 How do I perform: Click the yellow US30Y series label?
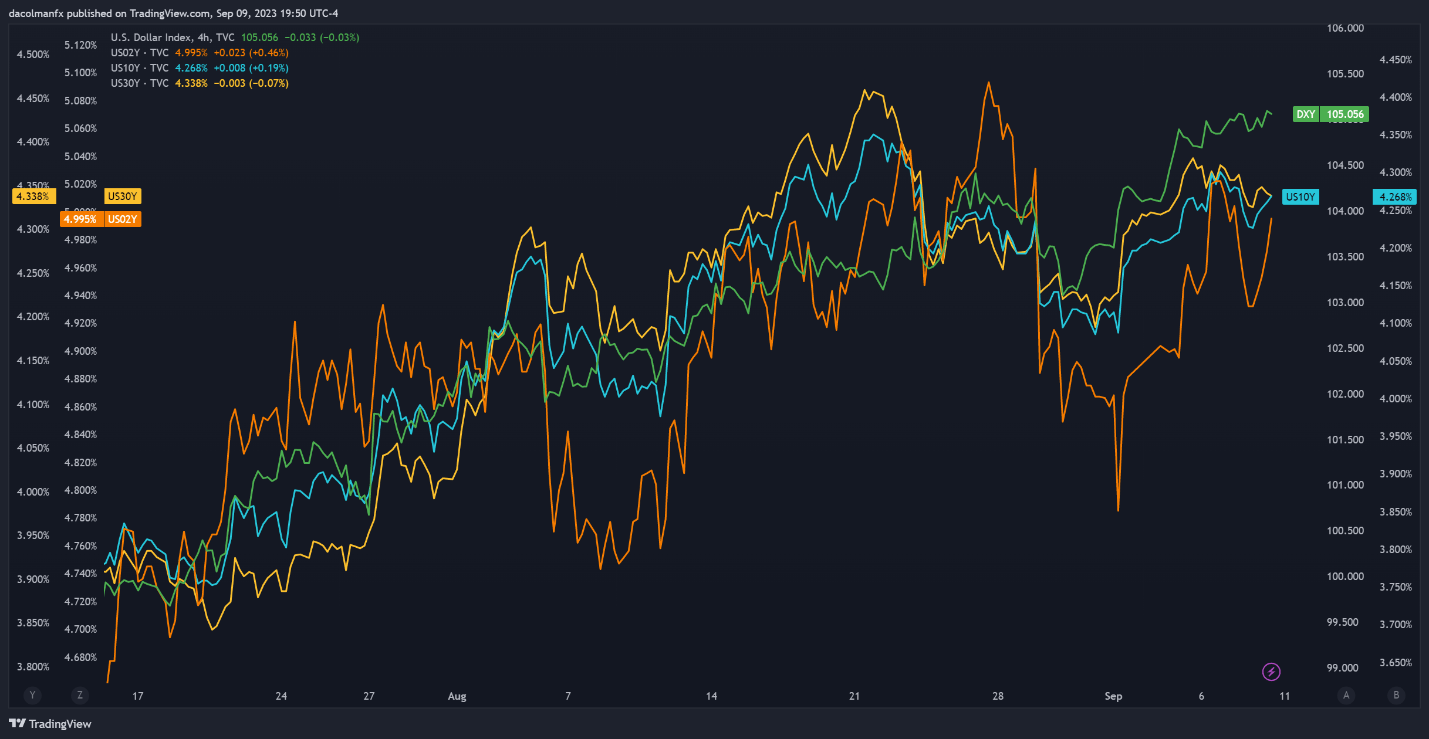point(121,197)
